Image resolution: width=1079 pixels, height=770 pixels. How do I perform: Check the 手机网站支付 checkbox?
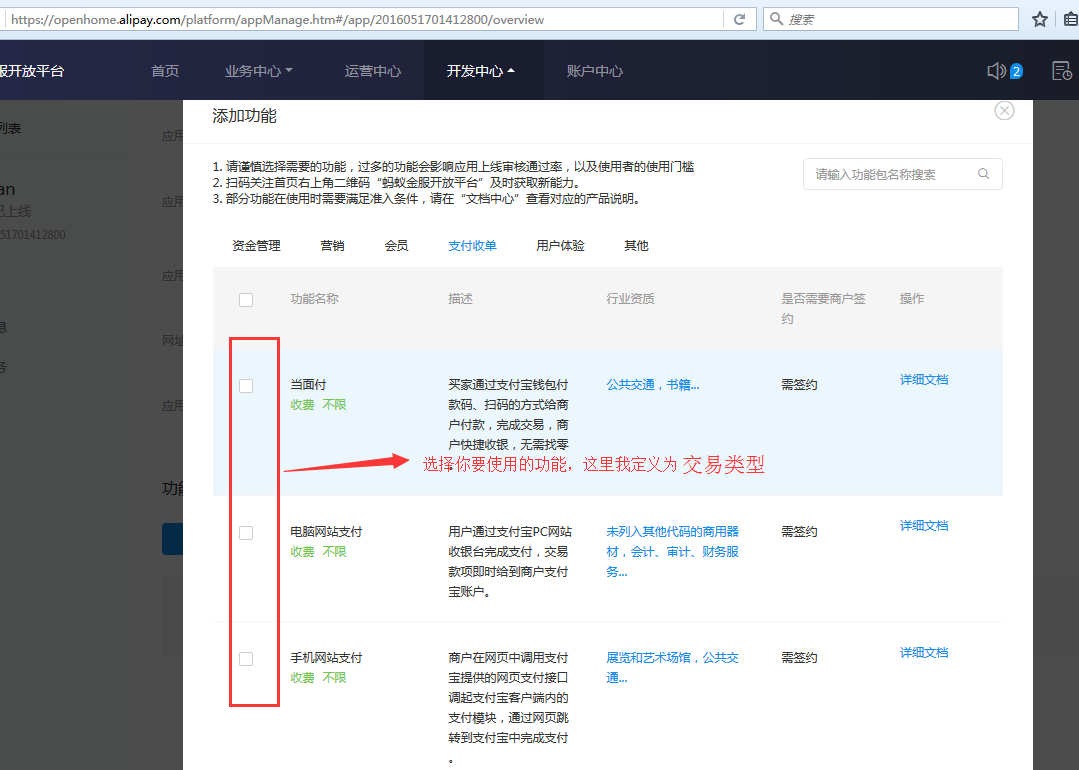[x=246, y=659]
